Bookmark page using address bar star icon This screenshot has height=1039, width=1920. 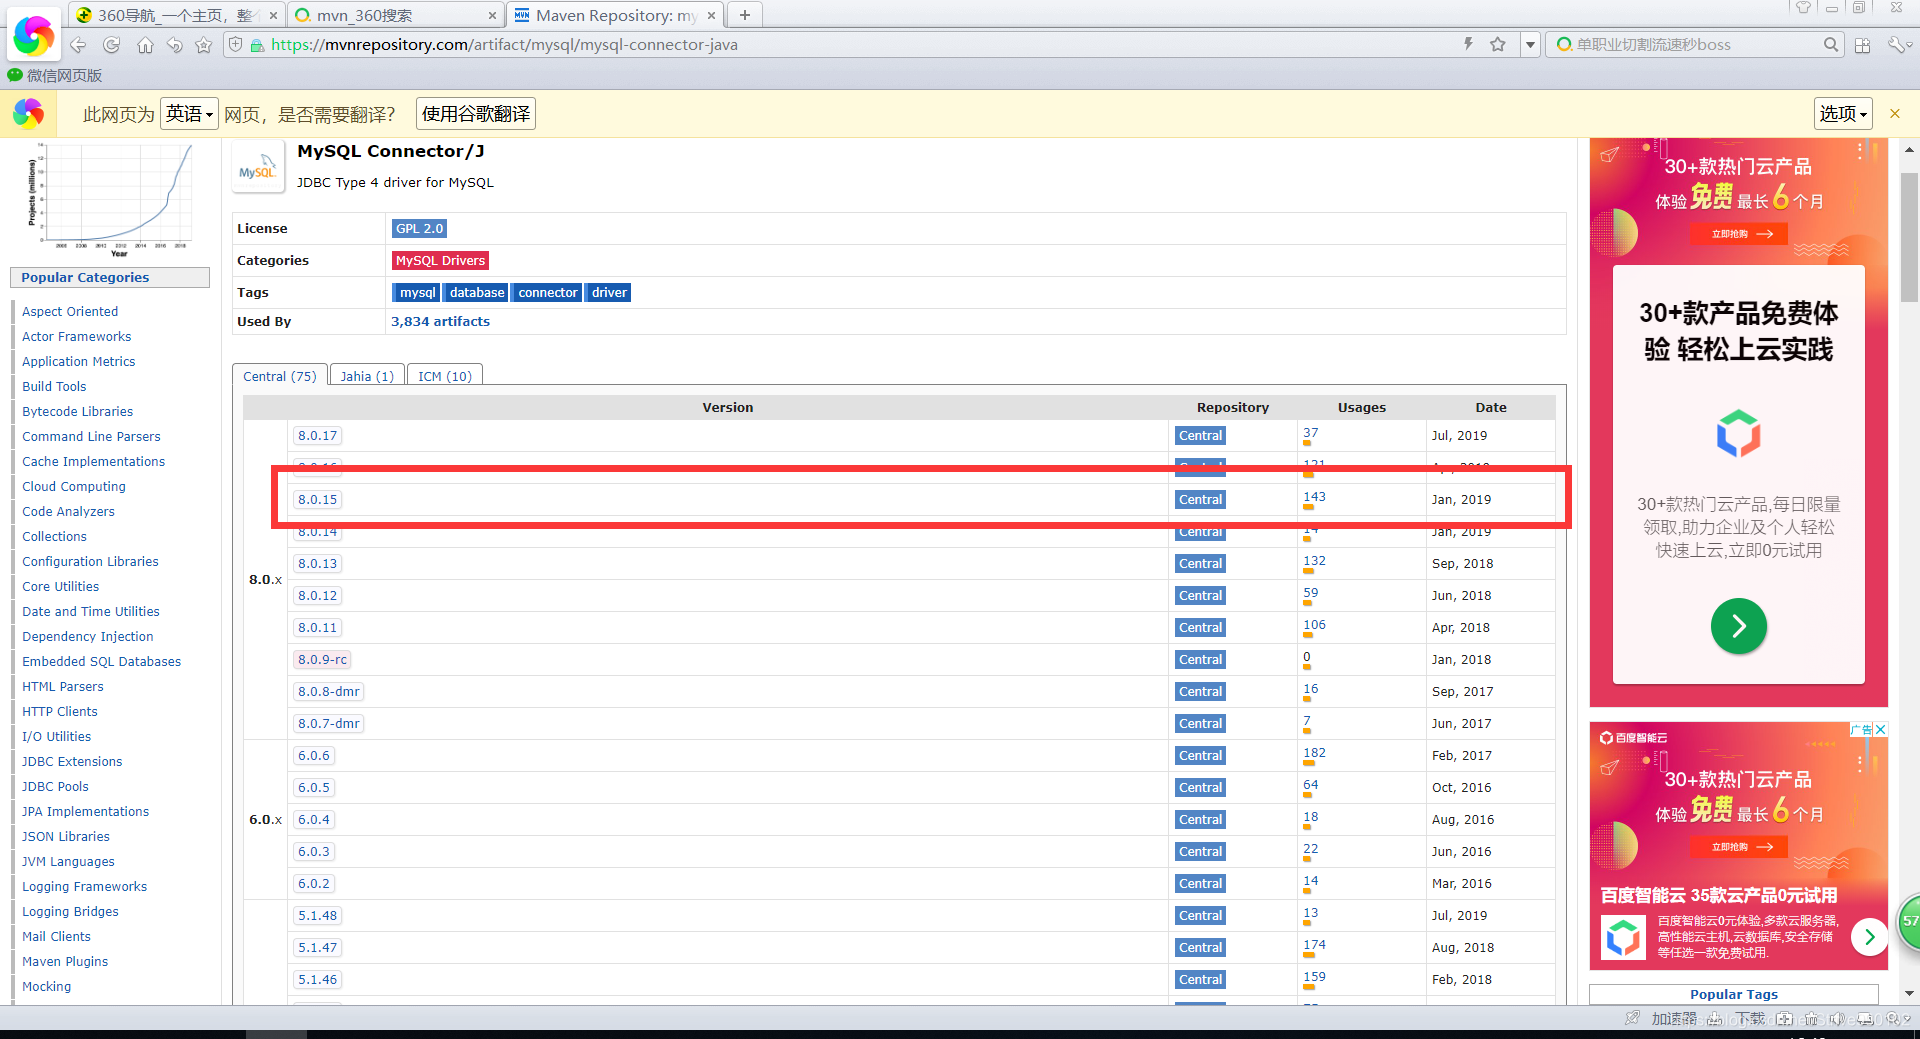[x=1497, y=44]
